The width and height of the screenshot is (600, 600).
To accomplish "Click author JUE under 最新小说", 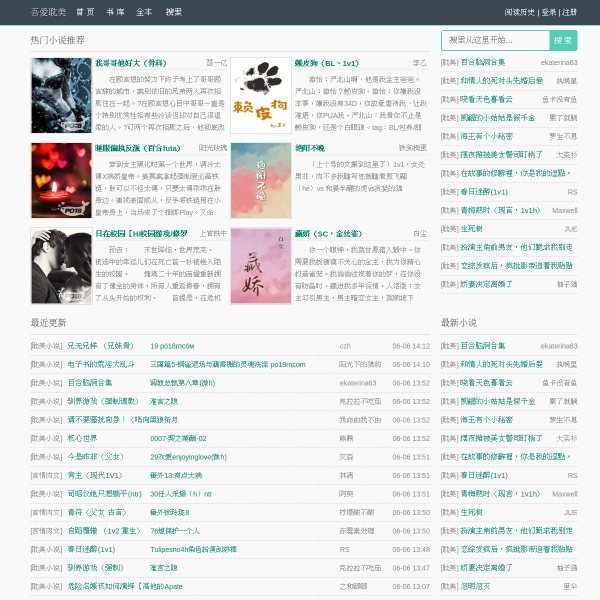I will (571, 512).
